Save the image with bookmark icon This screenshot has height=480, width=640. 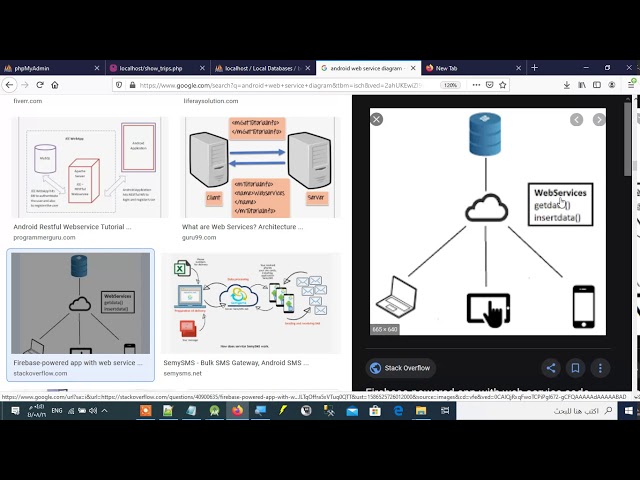(x=575, y=368)
